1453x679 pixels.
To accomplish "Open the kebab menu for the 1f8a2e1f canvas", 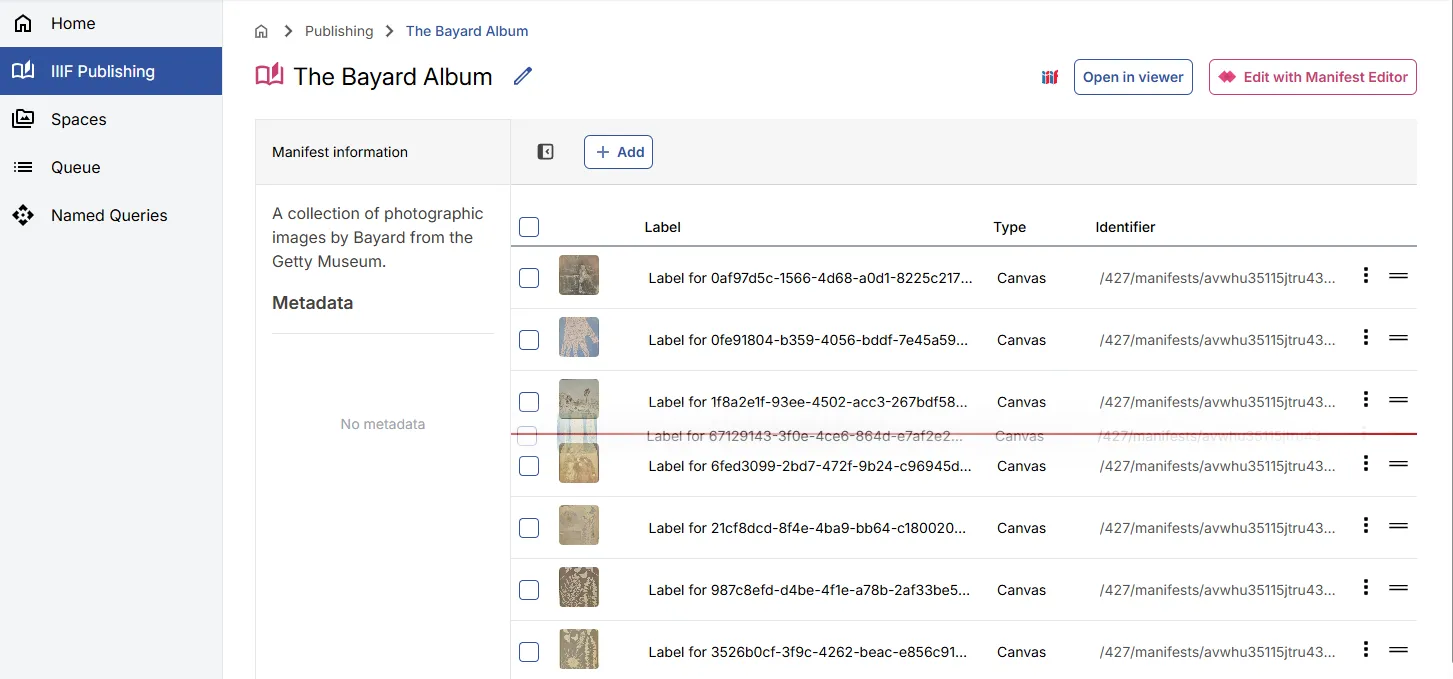I will pyautogui.click(x=1365, y=399).
